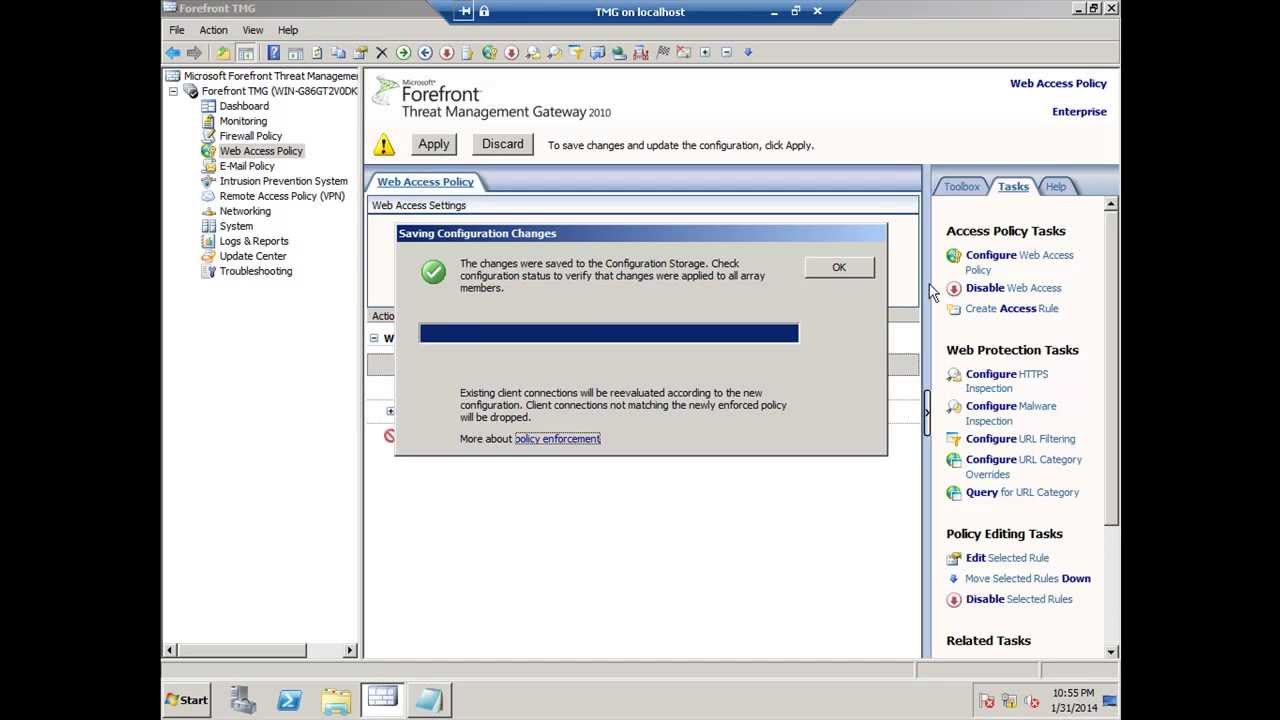Click Configure Malware Inspection task
Screen dimensions: 1280x720
pyautogui.click(x=1011, y=413)
